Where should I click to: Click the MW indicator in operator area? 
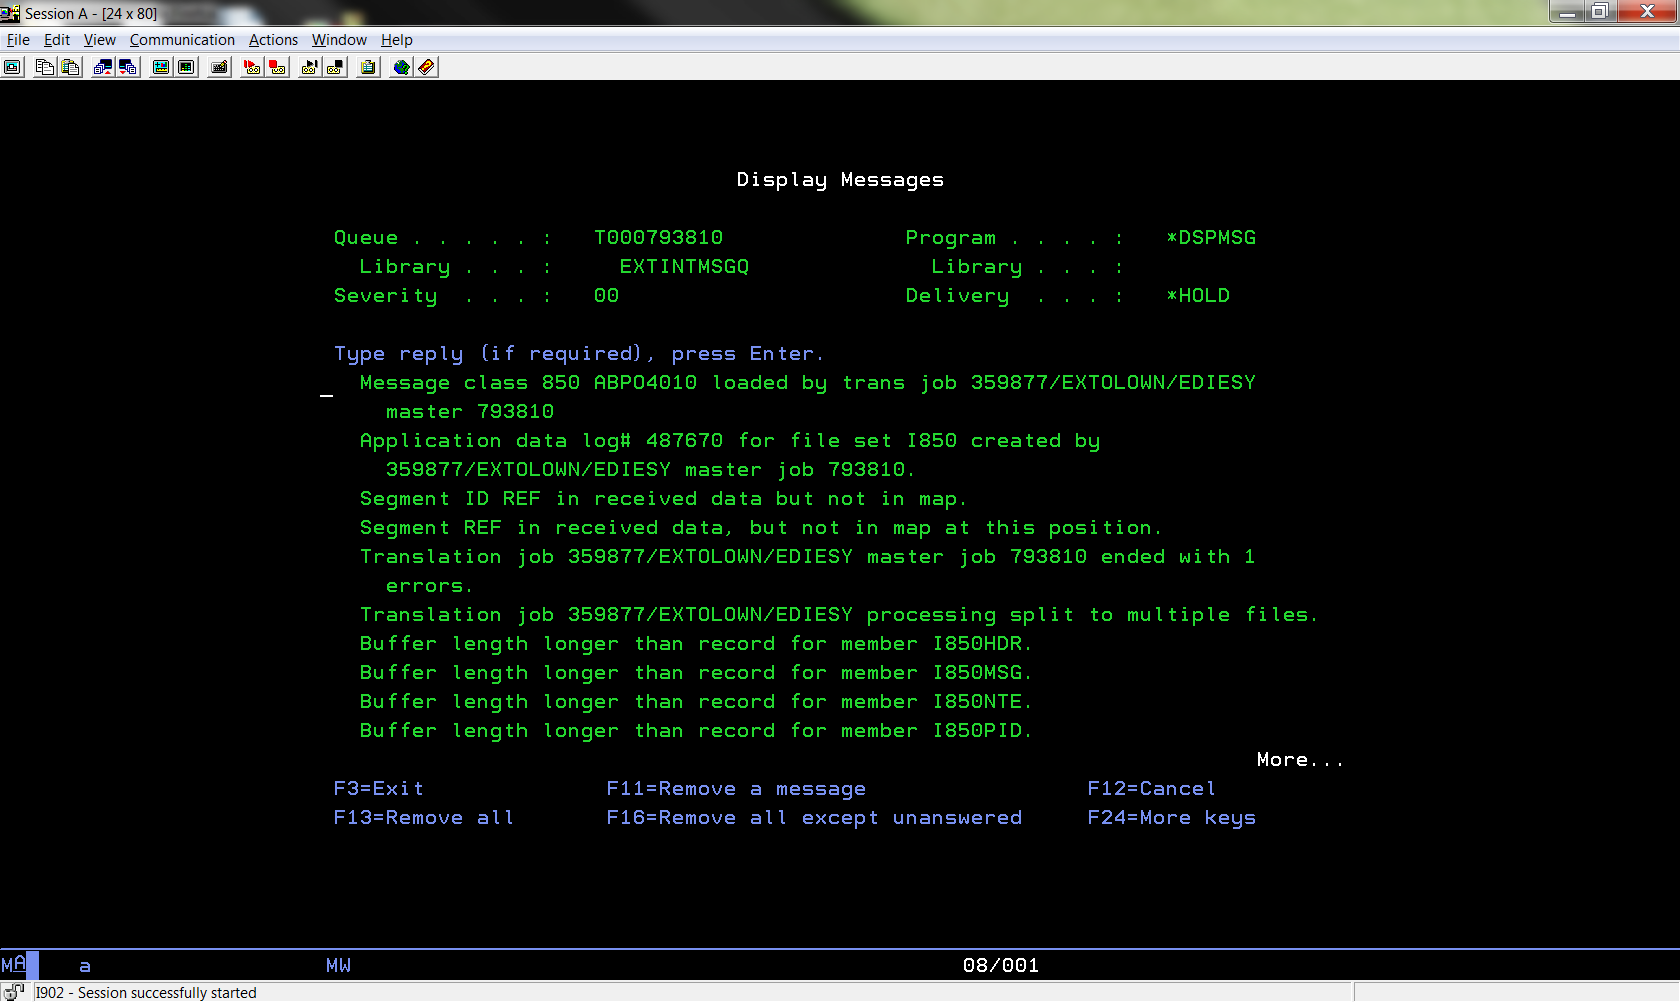[338, 965]
